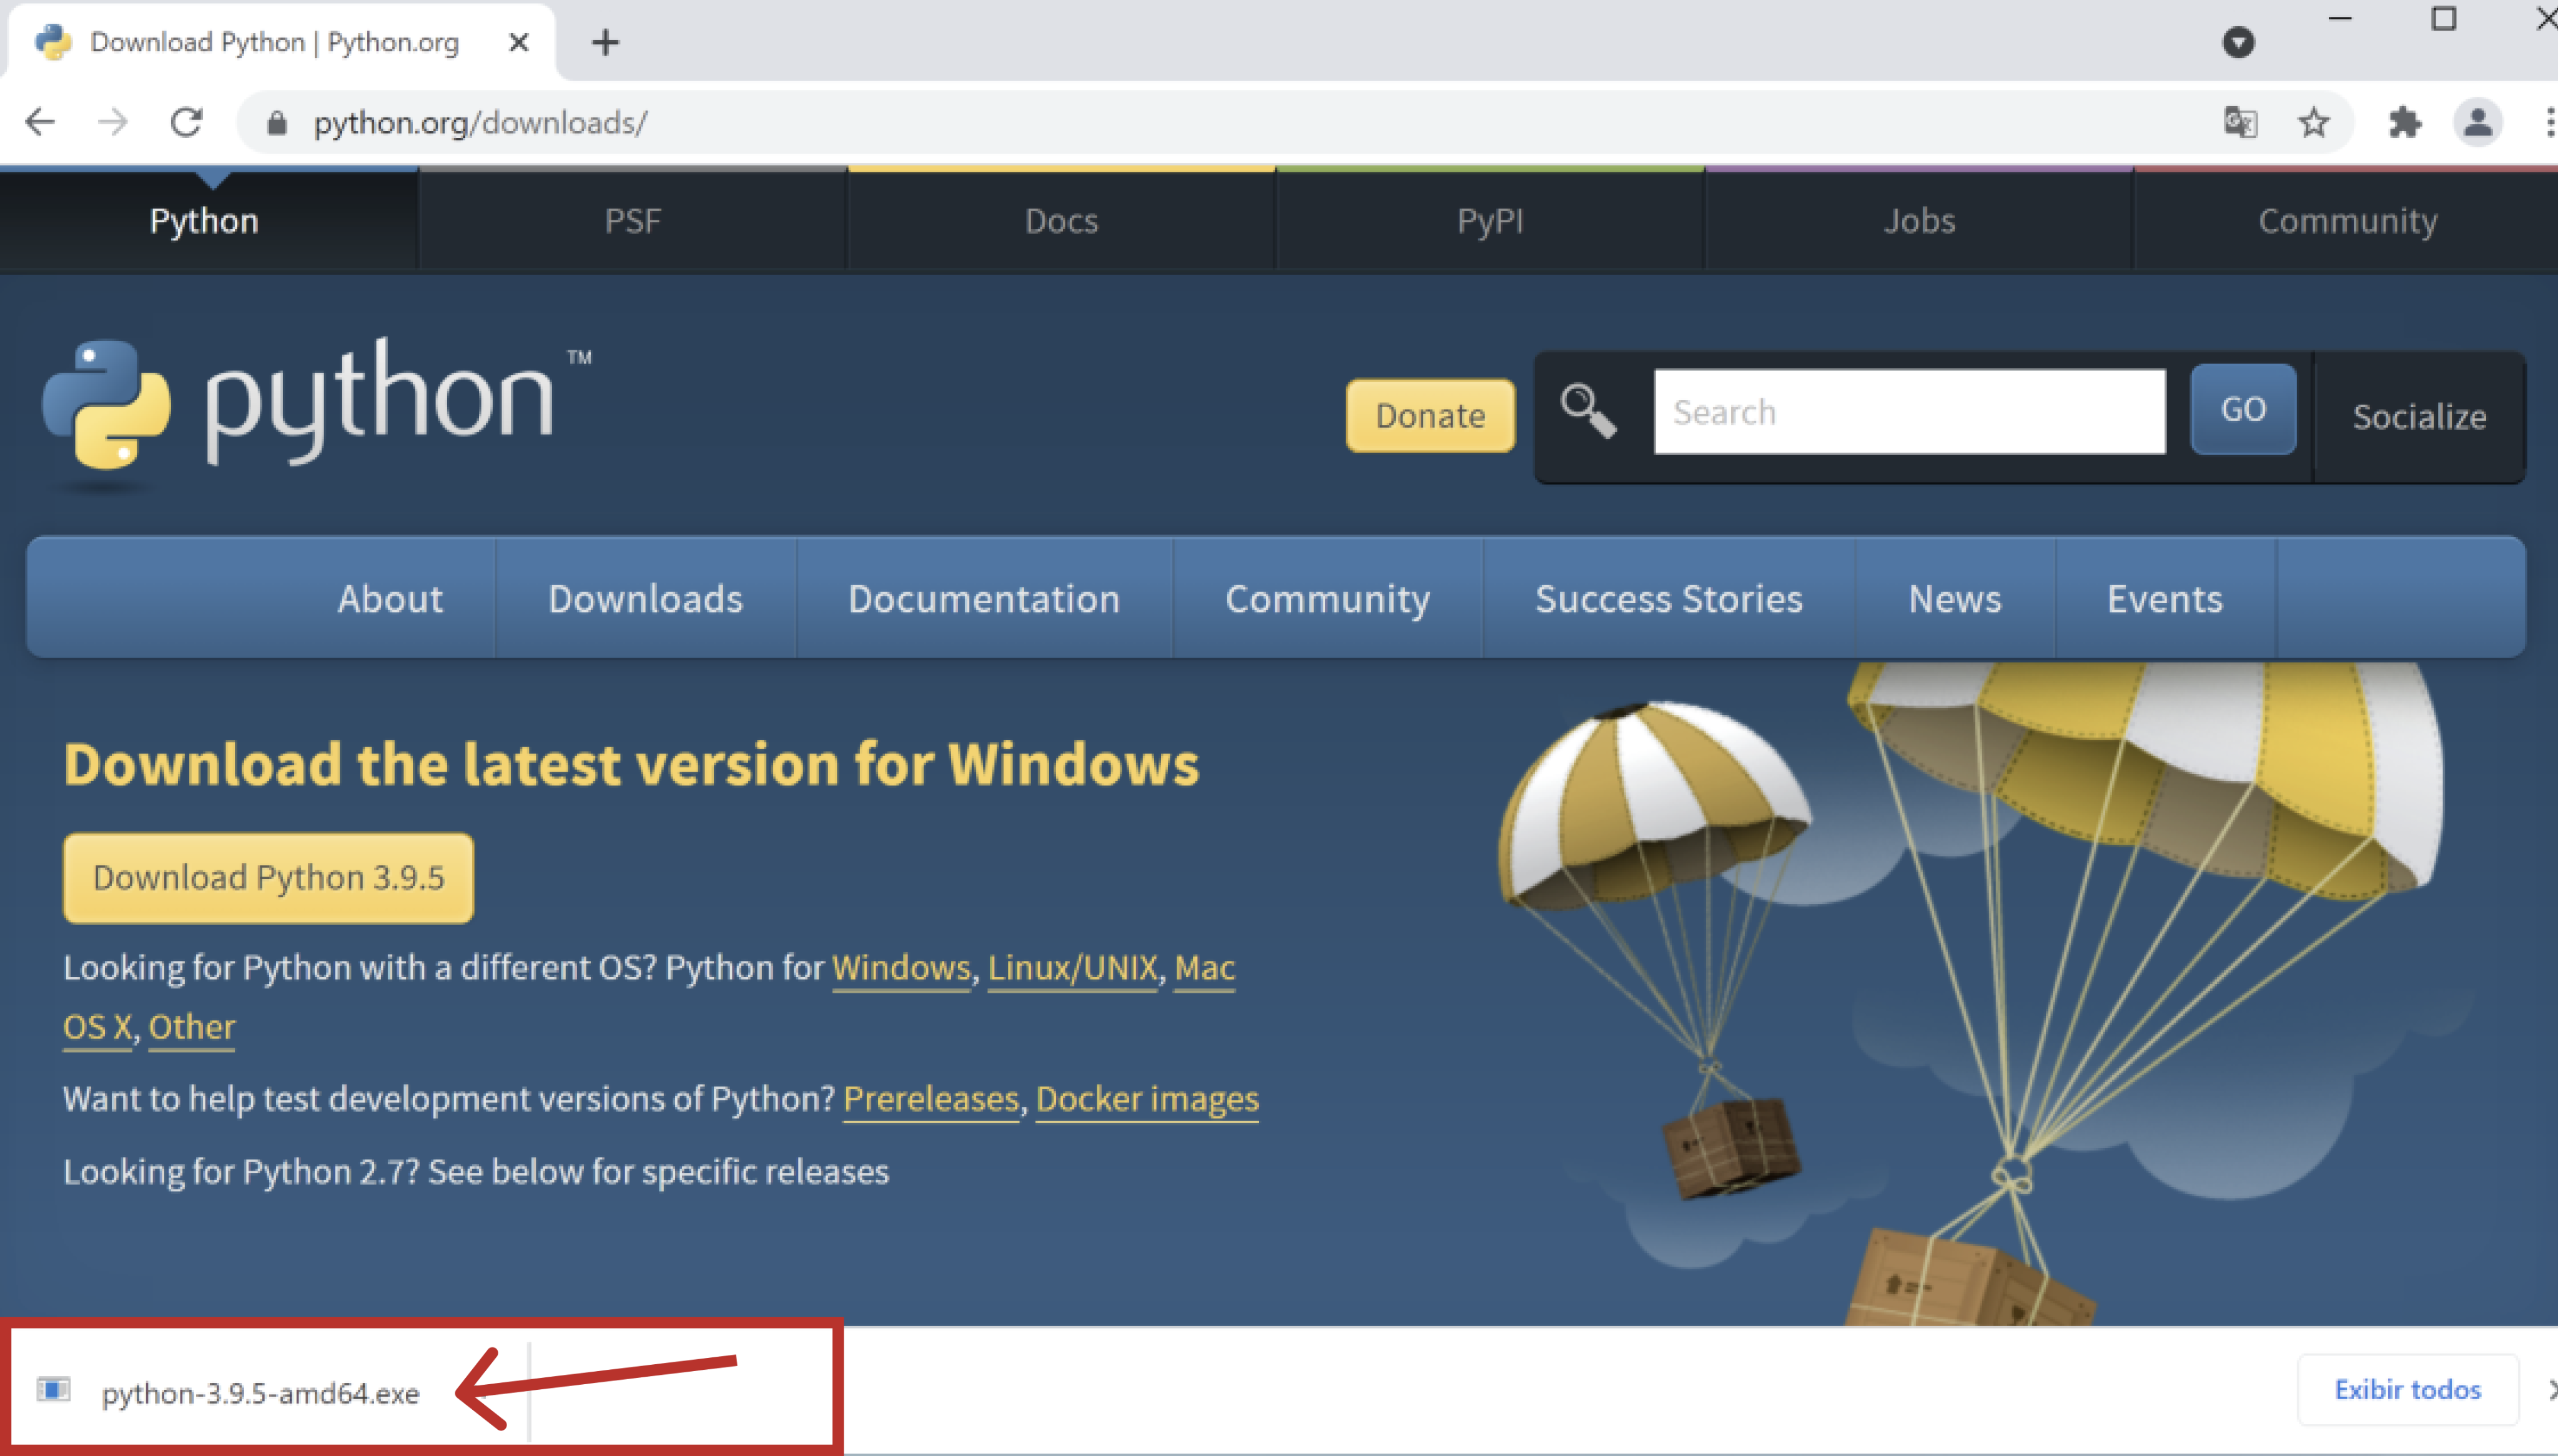Open the Docs top tab
2558x1456 pixels.
[x=1061, y=220]
